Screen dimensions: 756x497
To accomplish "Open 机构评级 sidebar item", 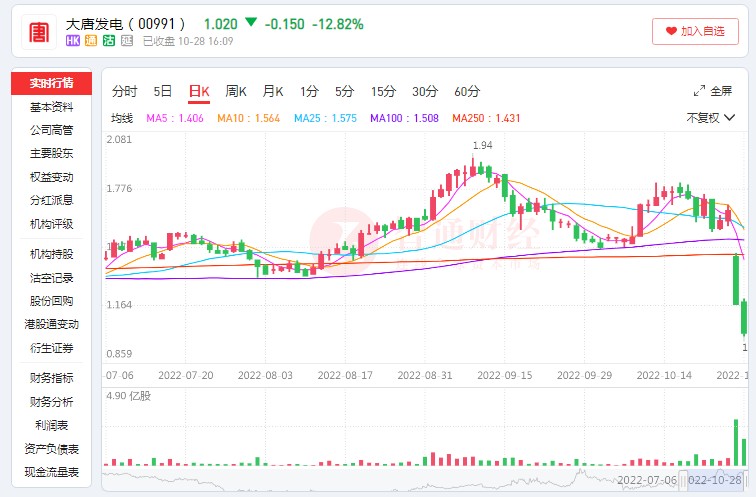I will (x=51, y=224).
